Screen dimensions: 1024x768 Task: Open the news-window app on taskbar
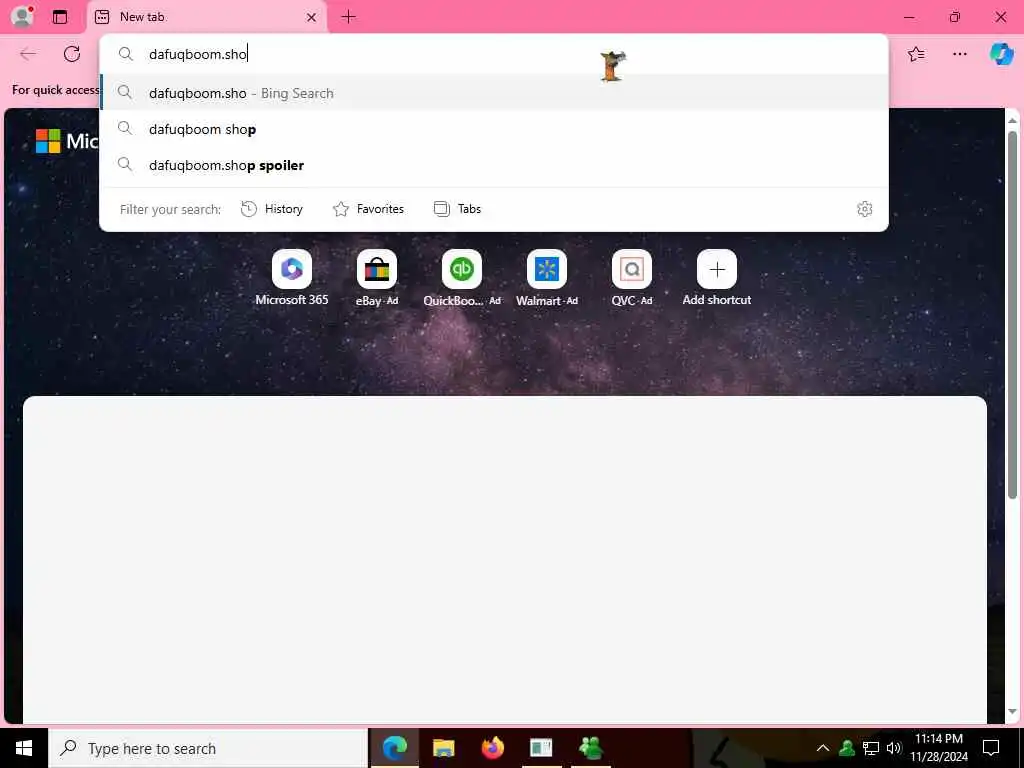click(541, 748)
